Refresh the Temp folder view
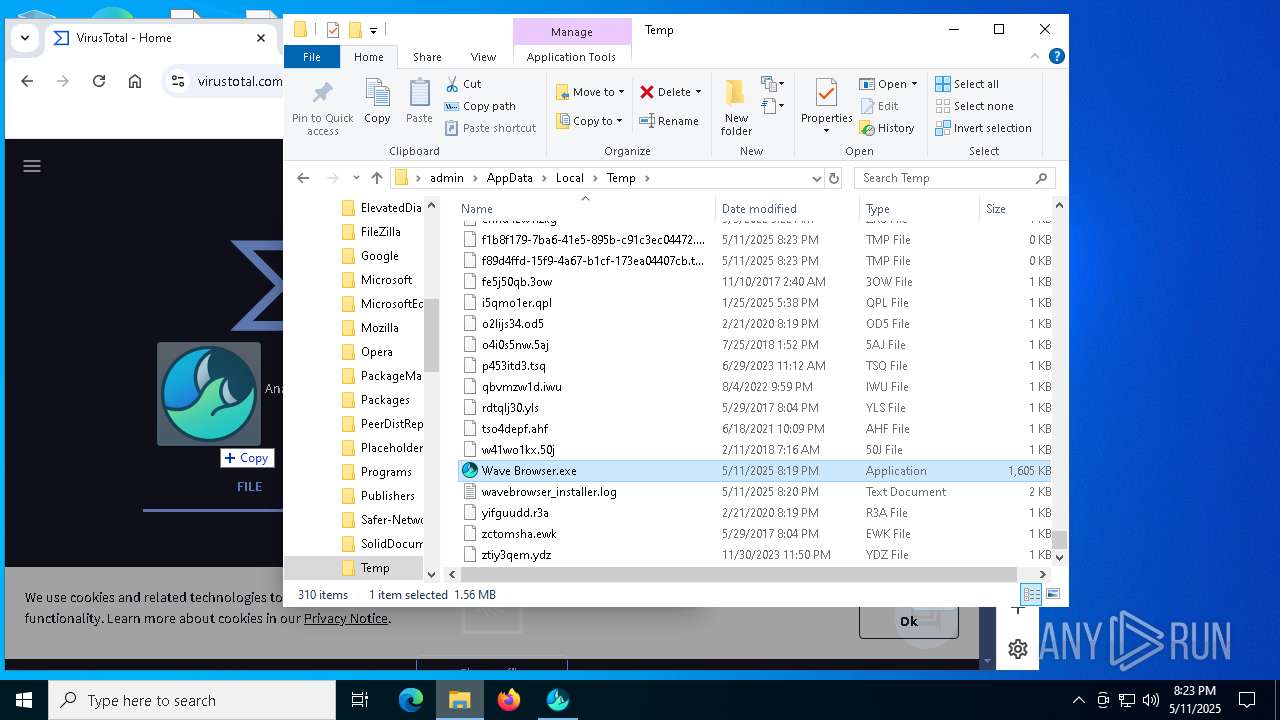The image size is (1280, 720). 833,178
